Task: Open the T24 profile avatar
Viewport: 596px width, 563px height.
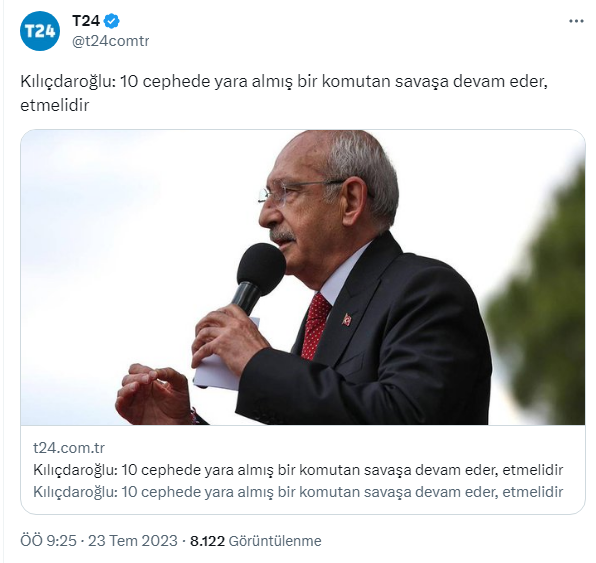Action: (40, 31)
